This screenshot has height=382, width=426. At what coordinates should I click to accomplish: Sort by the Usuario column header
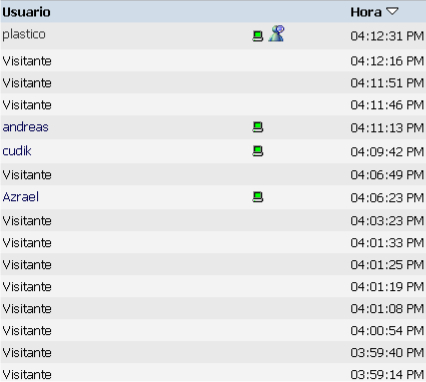coord(26,12)
